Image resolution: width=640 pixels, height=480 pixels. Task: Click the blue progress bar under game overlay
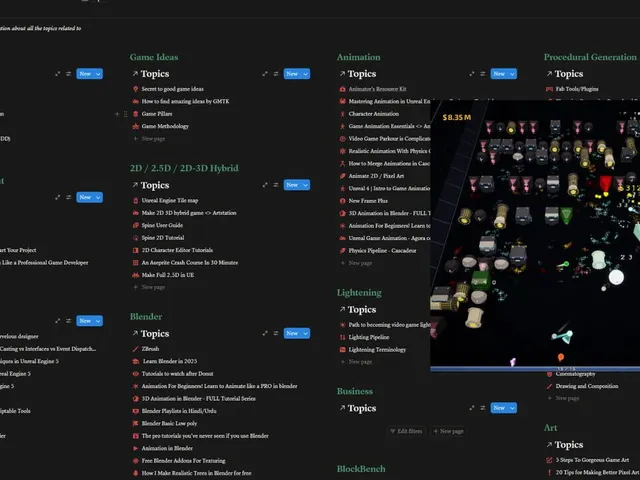coord(535,369)
